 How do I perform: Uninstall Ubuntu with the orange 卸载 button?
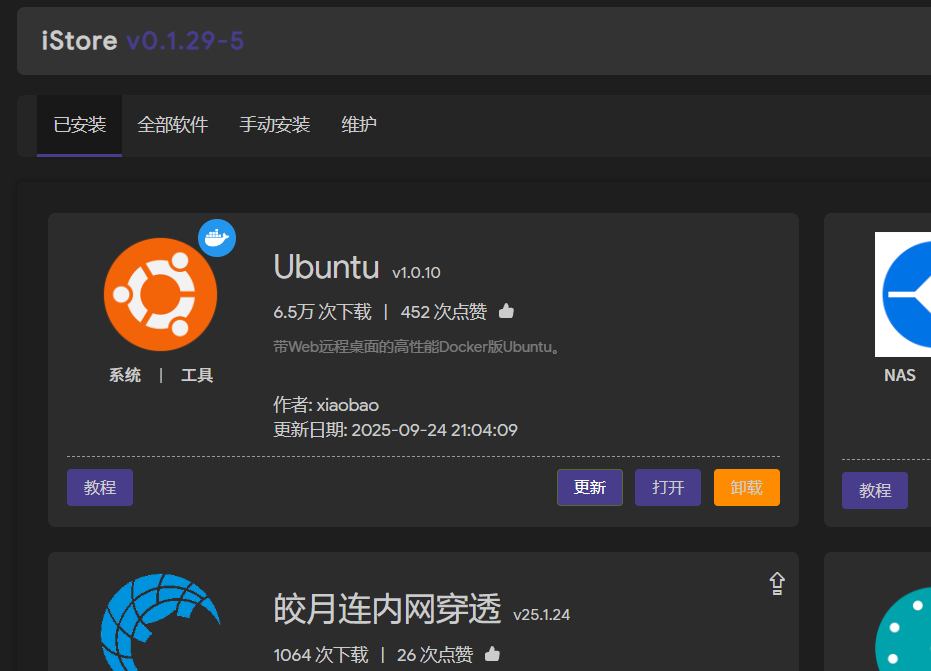tap(746, 488)
